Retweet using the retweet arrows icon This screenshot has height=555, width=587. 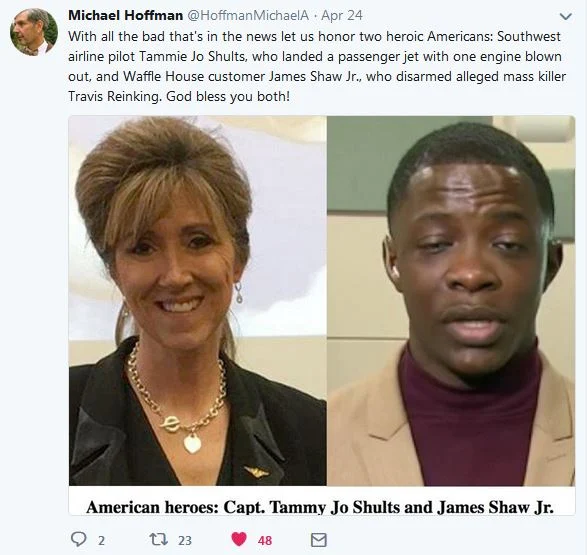click(x=158, y=539)
